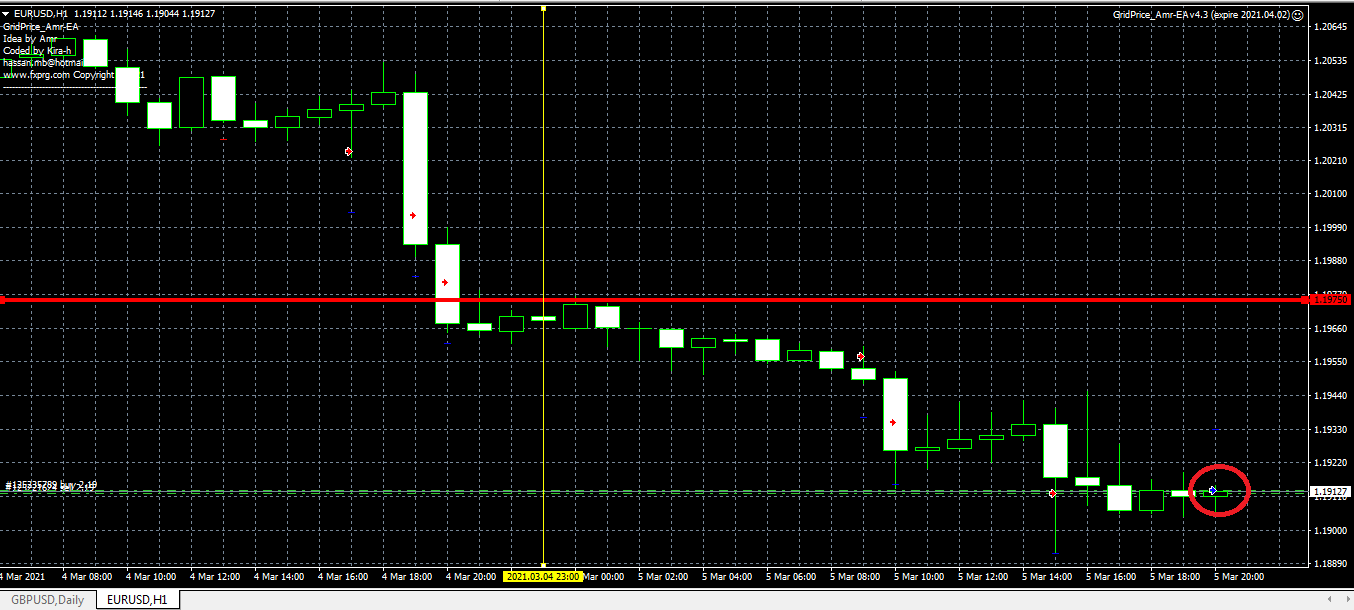Click the red 1.19750 price label
The height and width of the screenshot is (610, 1354).
(1329, 300)
